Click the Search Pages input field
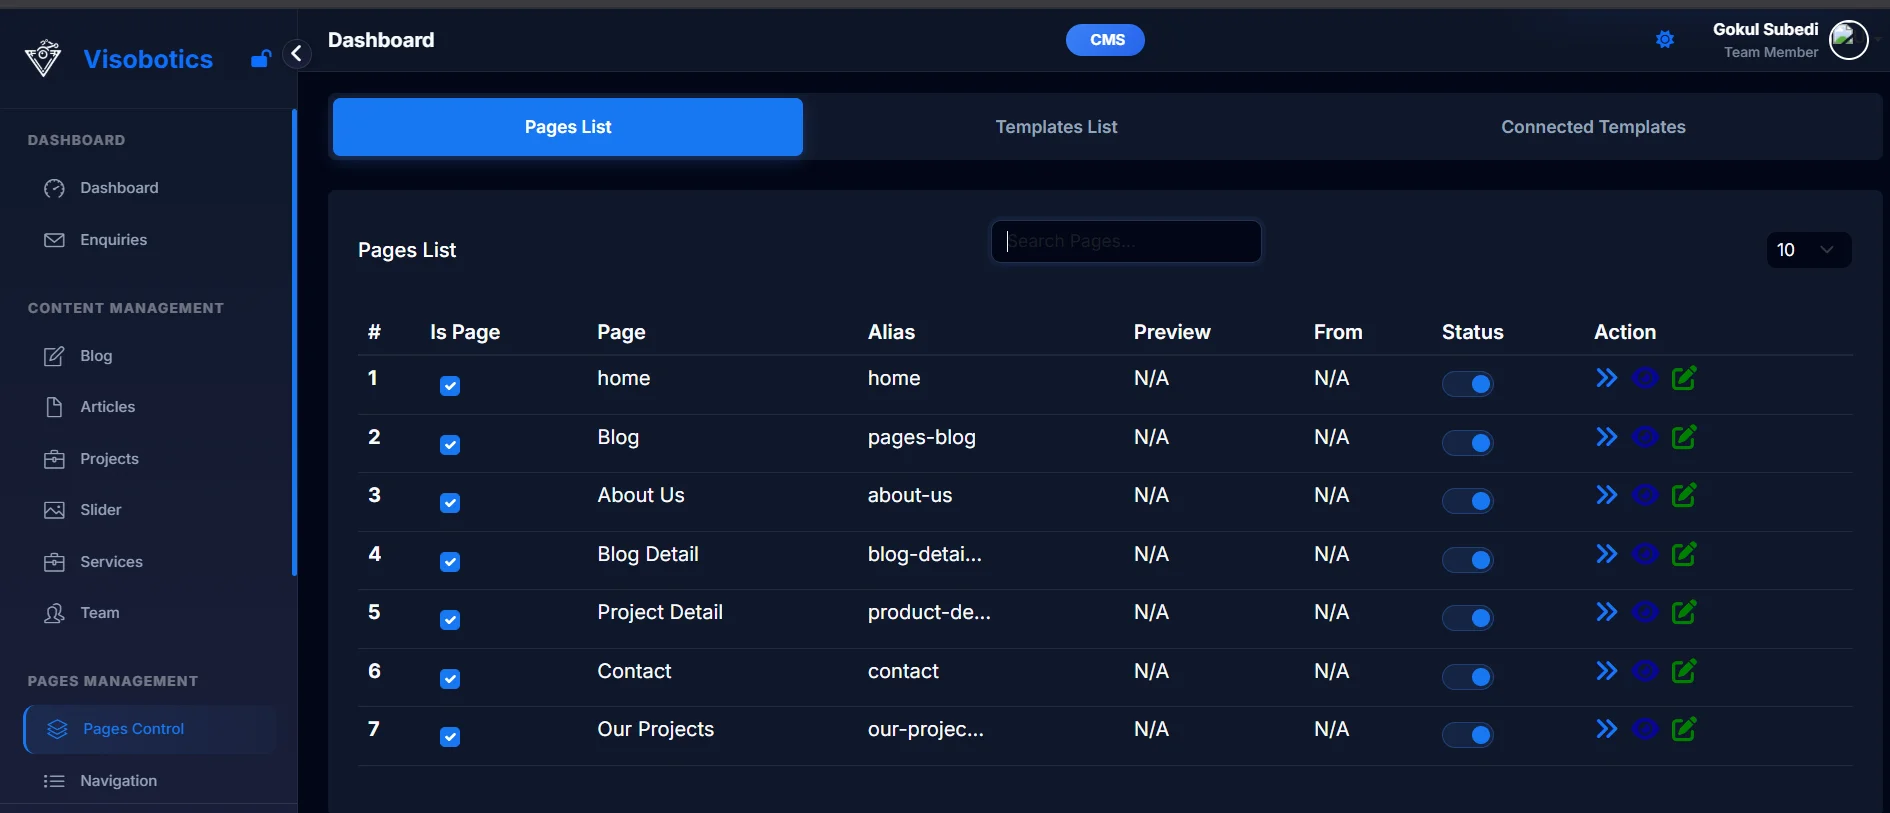 pyautogui.click(x=1125, y=242)
